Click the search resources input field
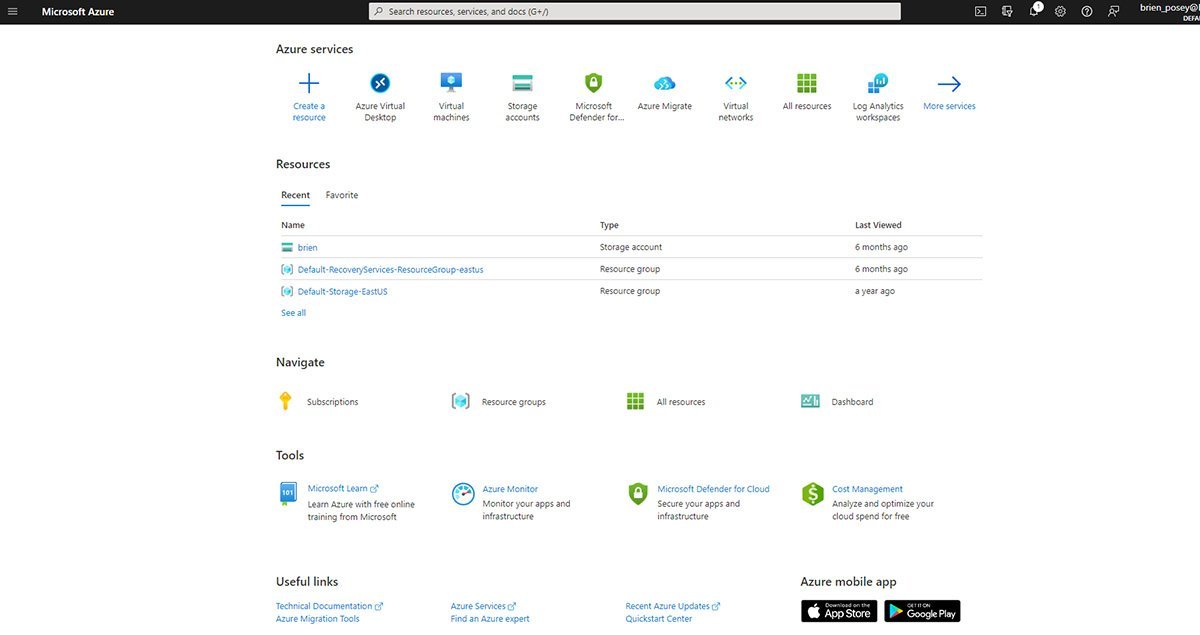This screenshot has width=1200, height=635. tap(634, 11)
